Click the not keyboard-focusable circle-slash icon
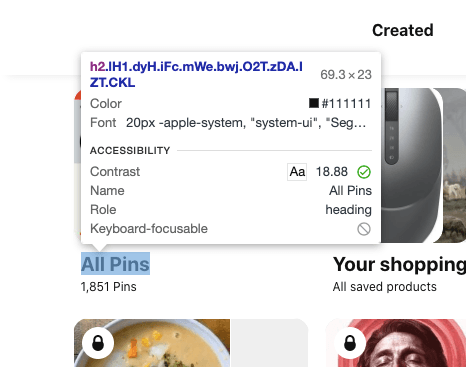 [364, 229]
